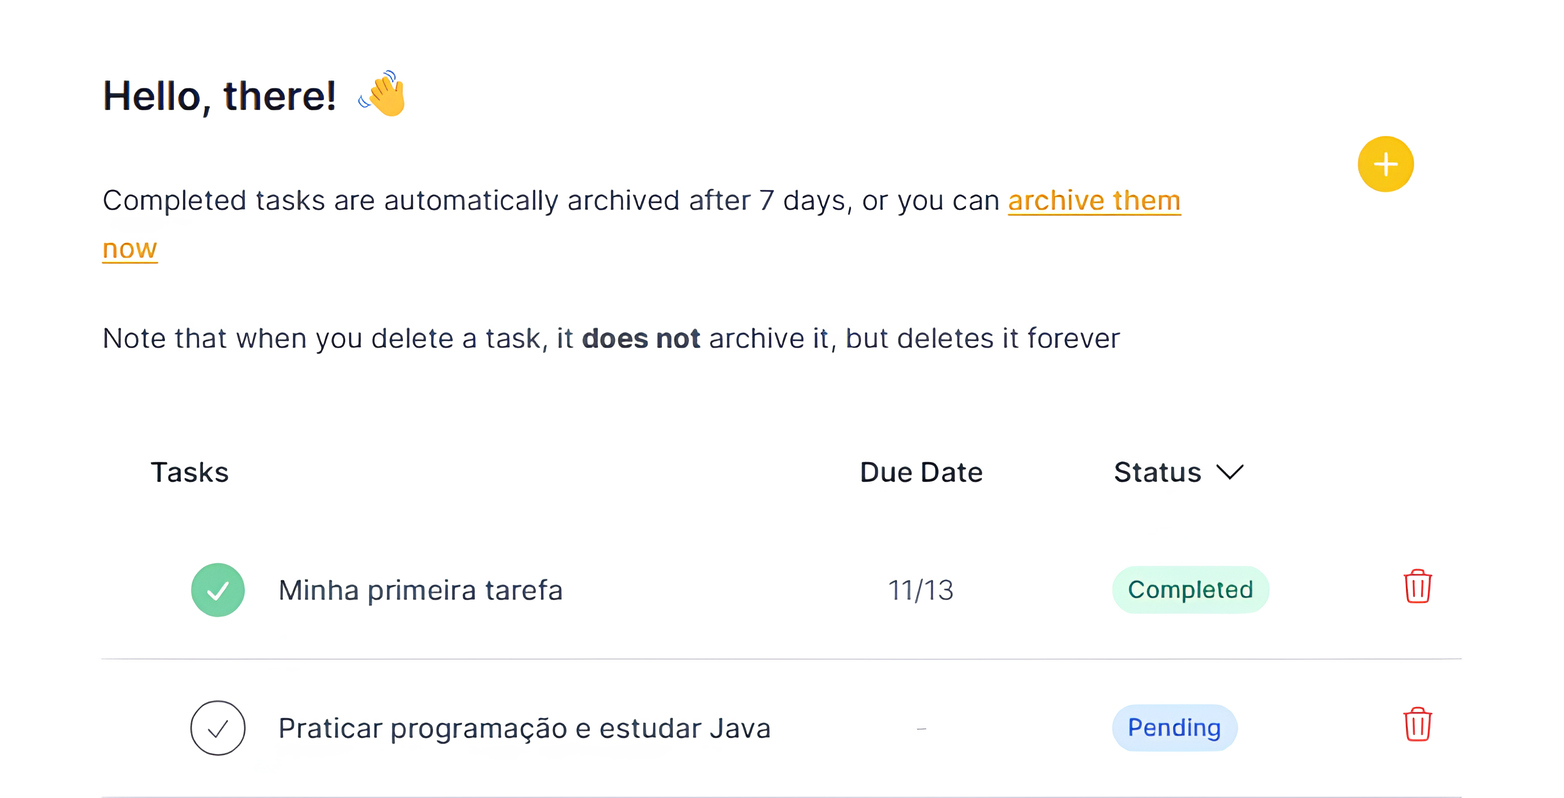1564x798 pixels.
Task: Click the 'archive them' link text
Action: tap(1094, 201)
